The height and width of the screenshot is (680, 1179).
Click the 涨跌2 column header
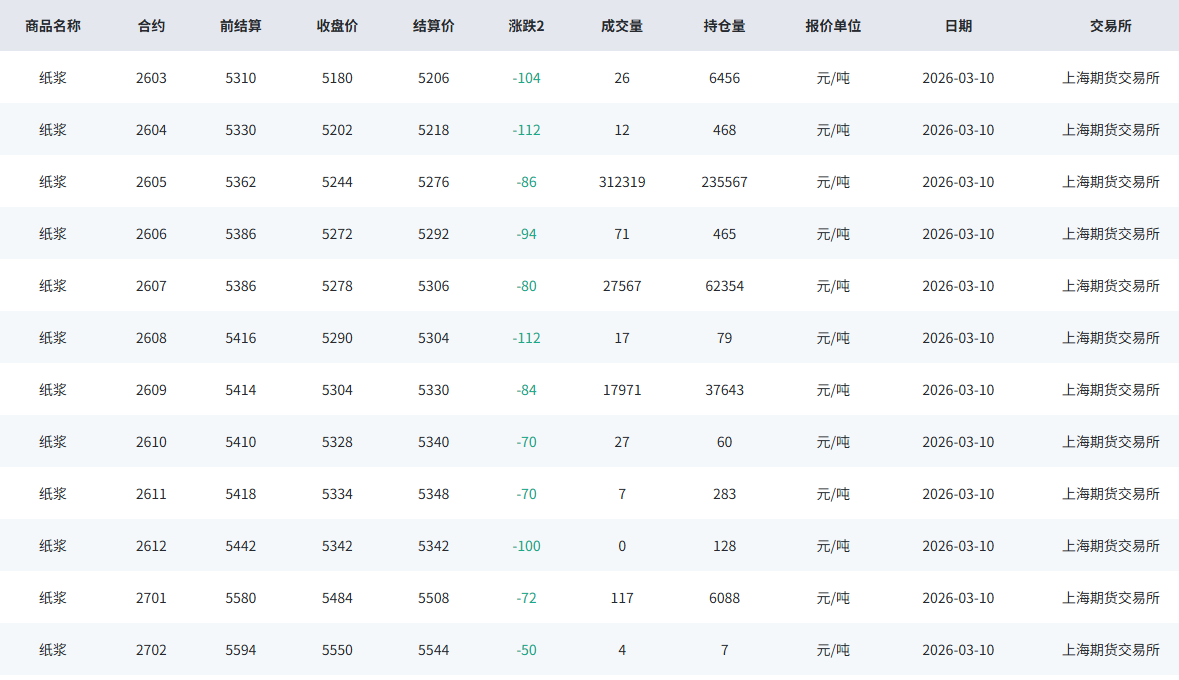526,26
